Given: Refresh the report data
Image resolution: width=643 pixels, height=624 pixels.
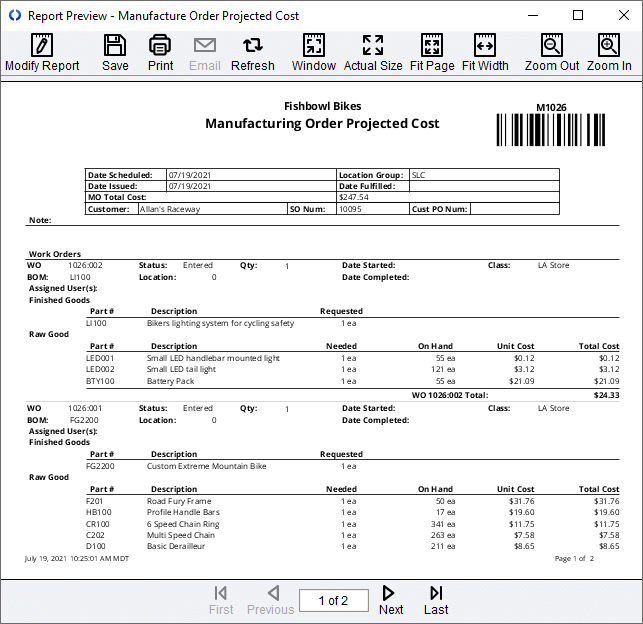Looking at the screenshot, I should [x=253, y=53].
